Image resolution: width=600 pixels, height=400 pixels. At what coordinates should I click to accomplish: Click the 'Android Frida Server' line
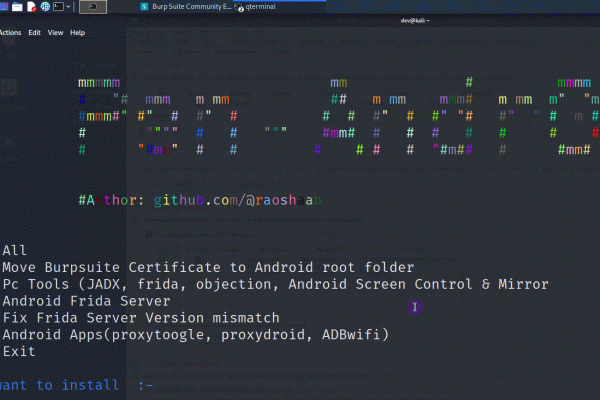click(x=86, y=301)
